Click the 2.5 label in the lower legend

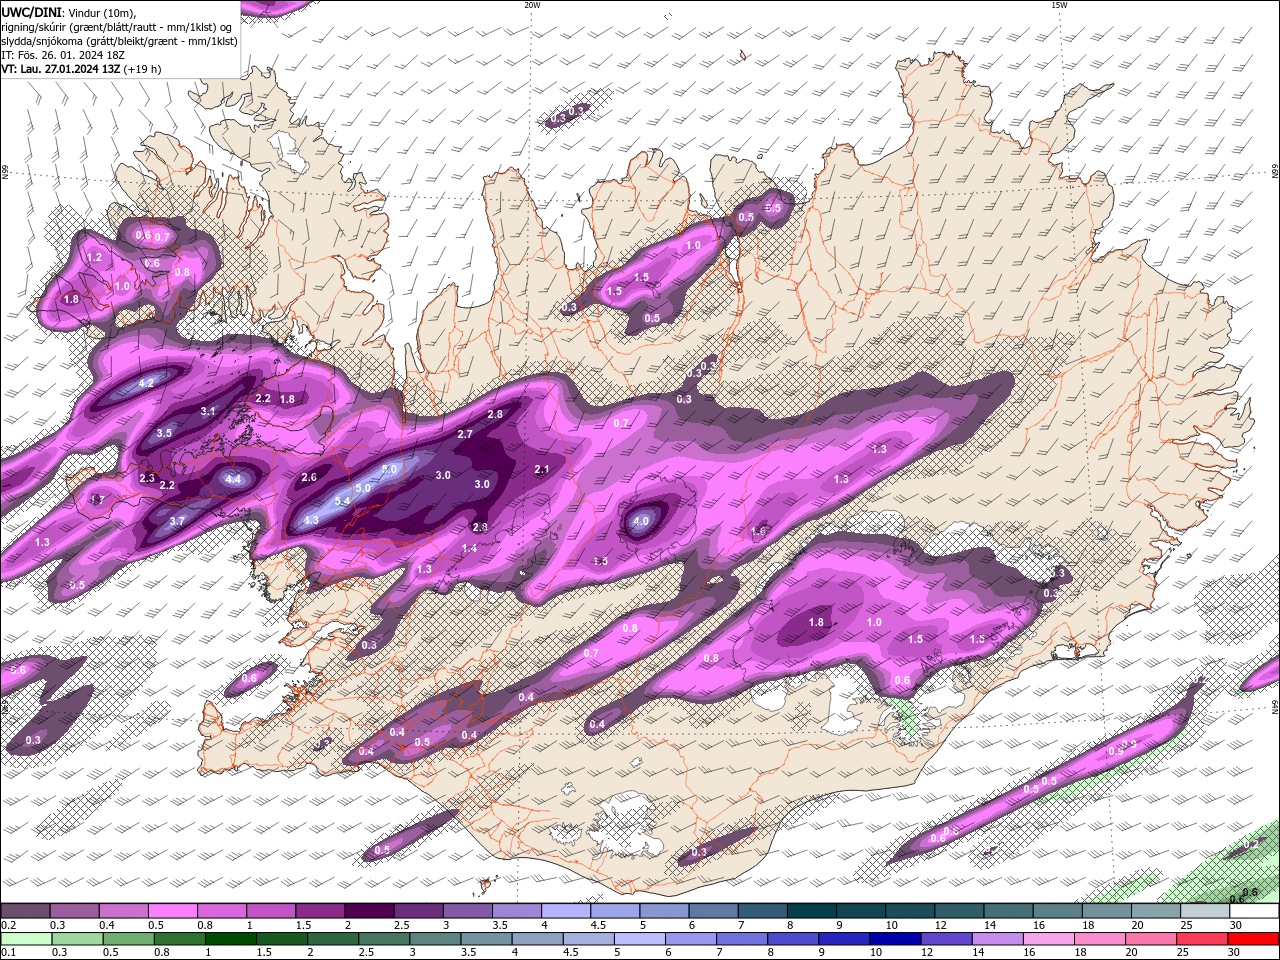coord(366,953)
